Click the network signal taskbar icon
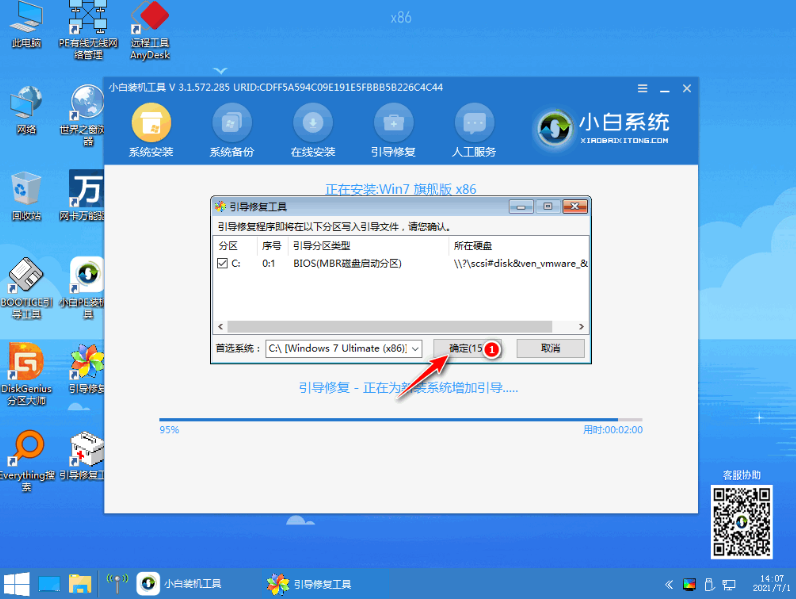The width and height of the screenshot is (796, 599). point(117,584)
